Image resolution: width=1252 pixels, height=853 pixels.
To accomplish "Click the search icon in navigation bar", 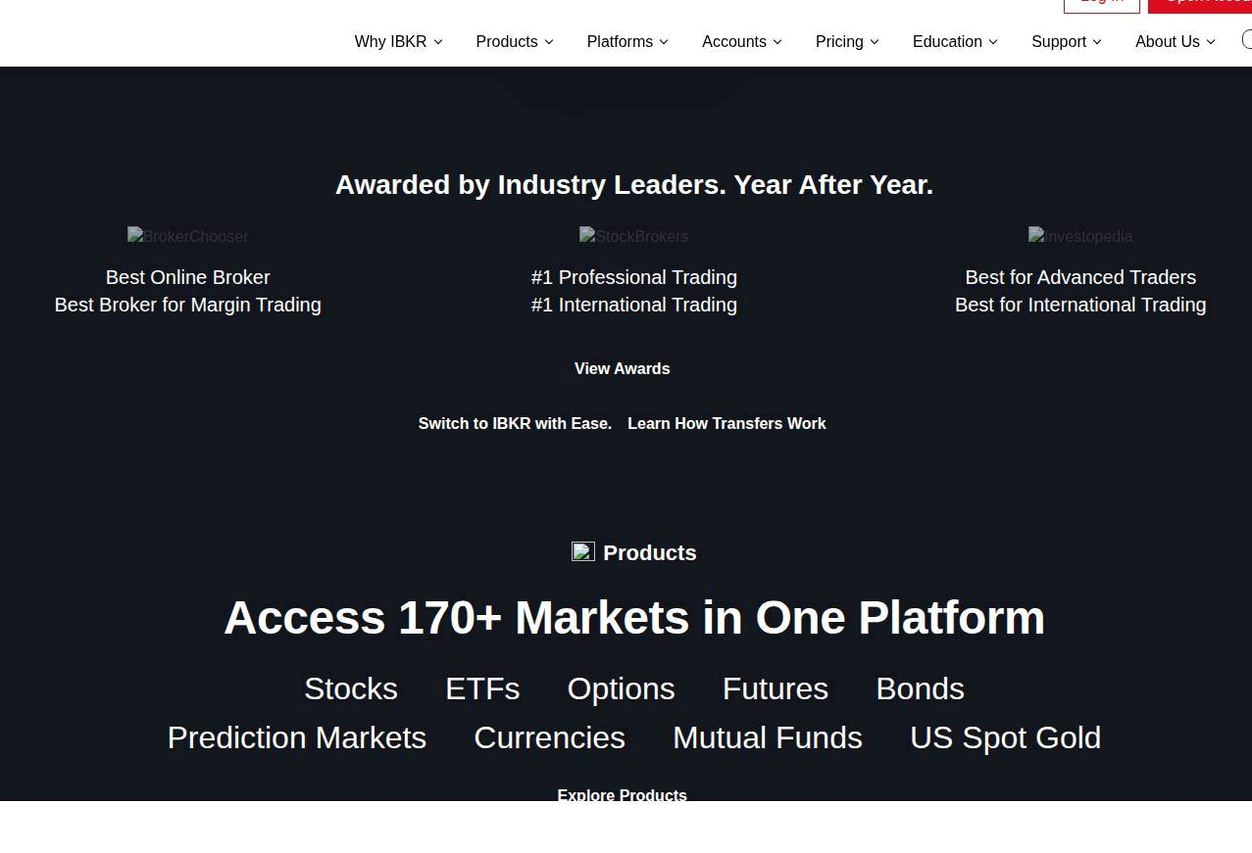I will [x=1246, y=40].
